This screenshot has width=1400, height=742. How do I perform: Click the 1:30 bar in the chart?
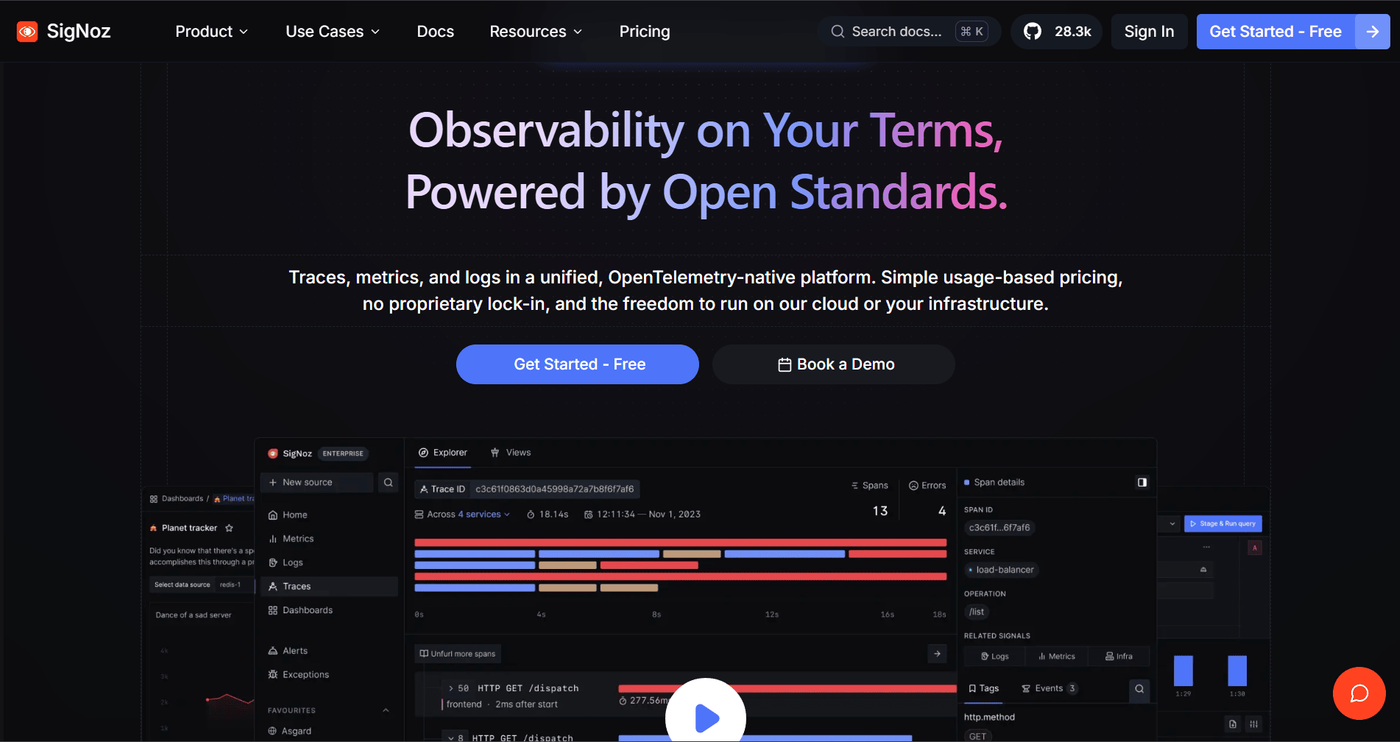1237,670
